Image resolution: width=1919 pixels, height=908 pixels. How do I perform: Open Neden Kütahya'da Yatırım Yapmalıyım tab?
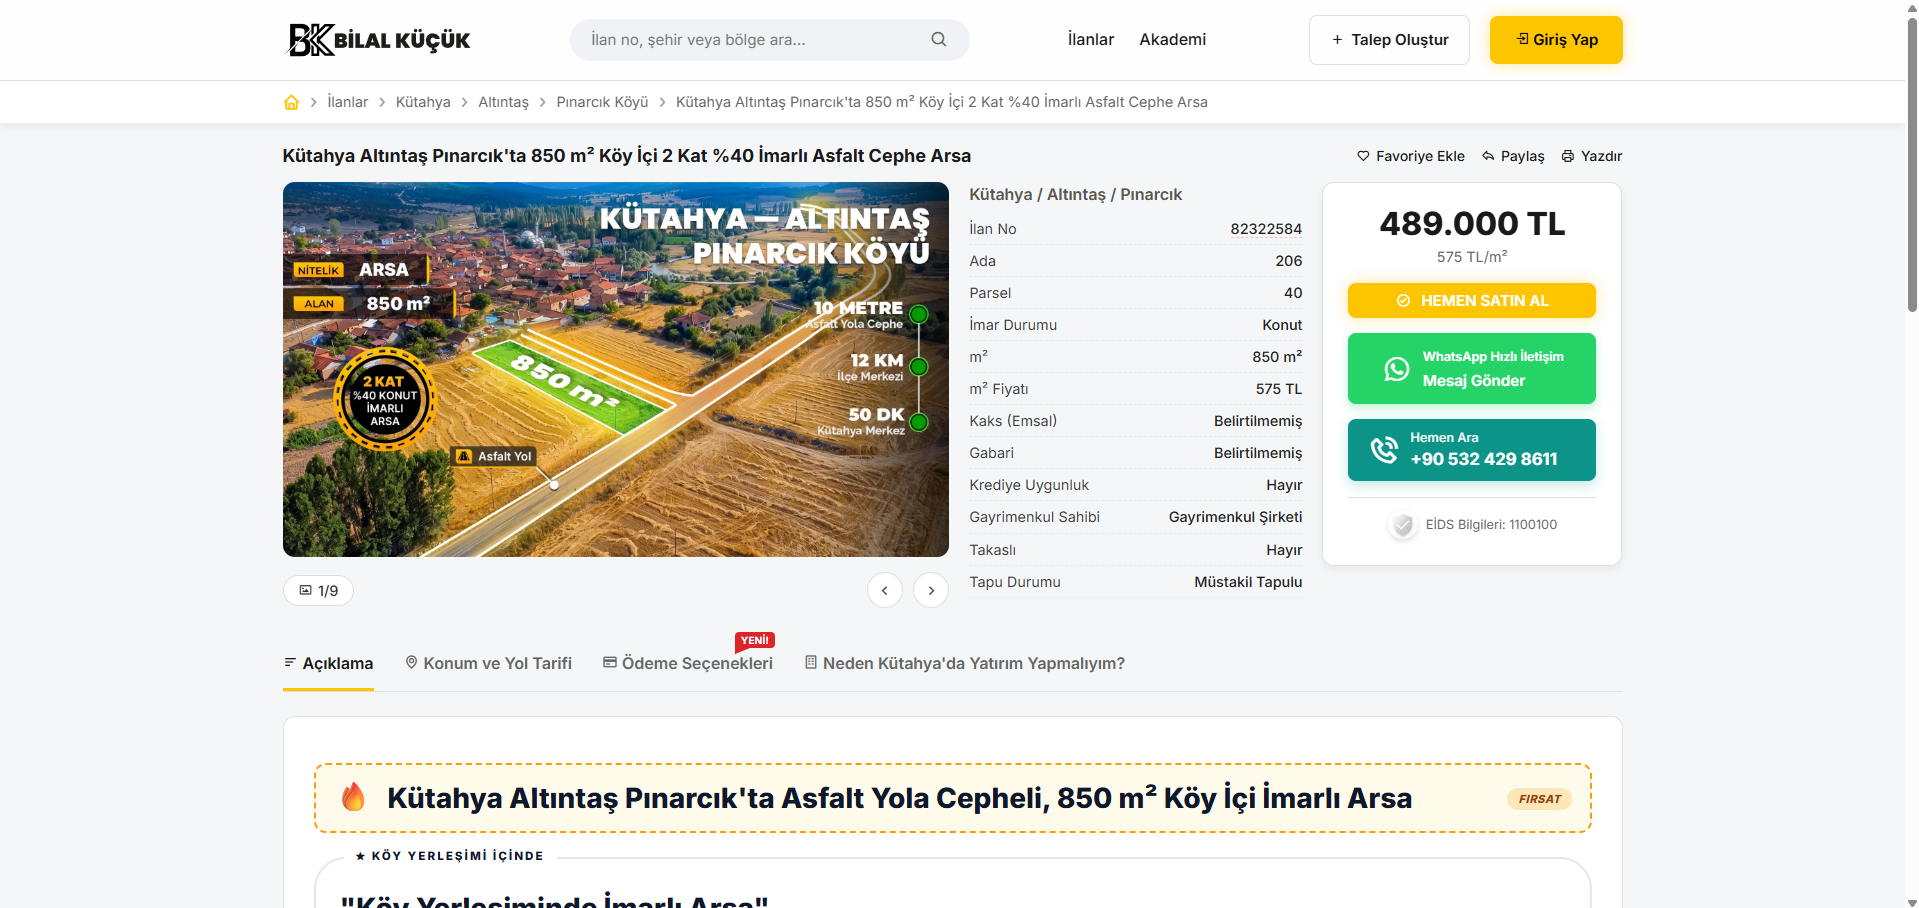pos(965,664)
